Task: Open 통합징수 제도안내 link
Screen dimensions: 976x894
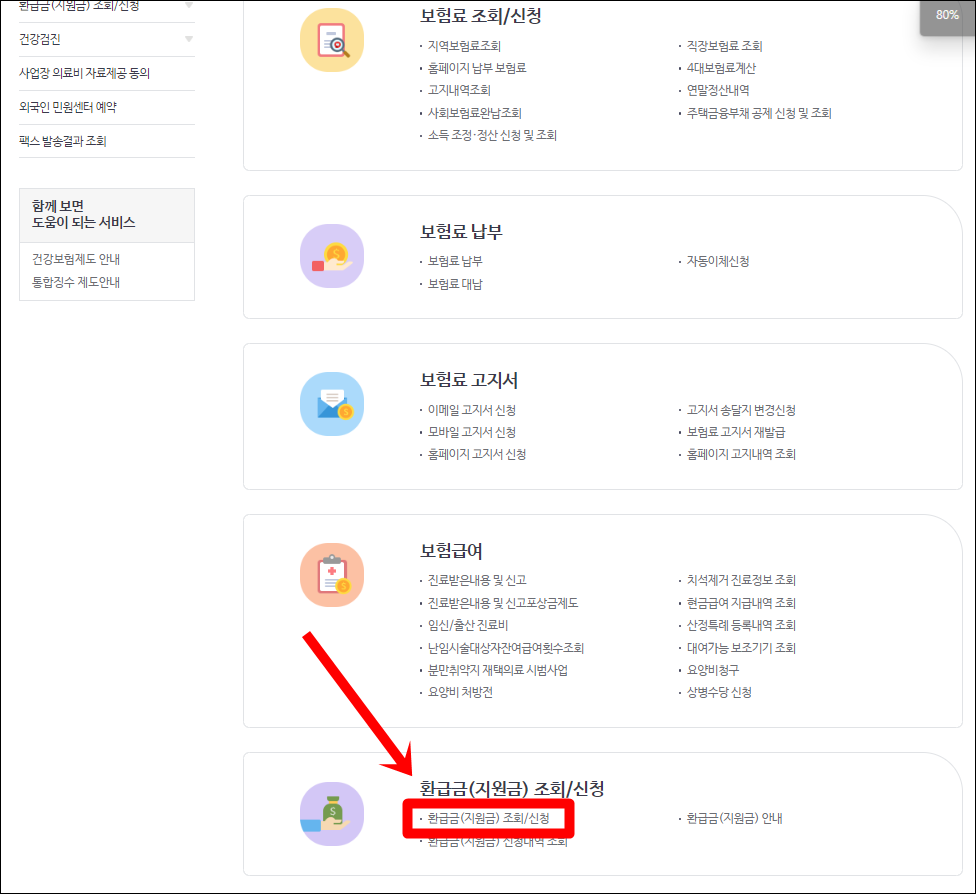Action: pyautogui.click(x=76, y=282)
